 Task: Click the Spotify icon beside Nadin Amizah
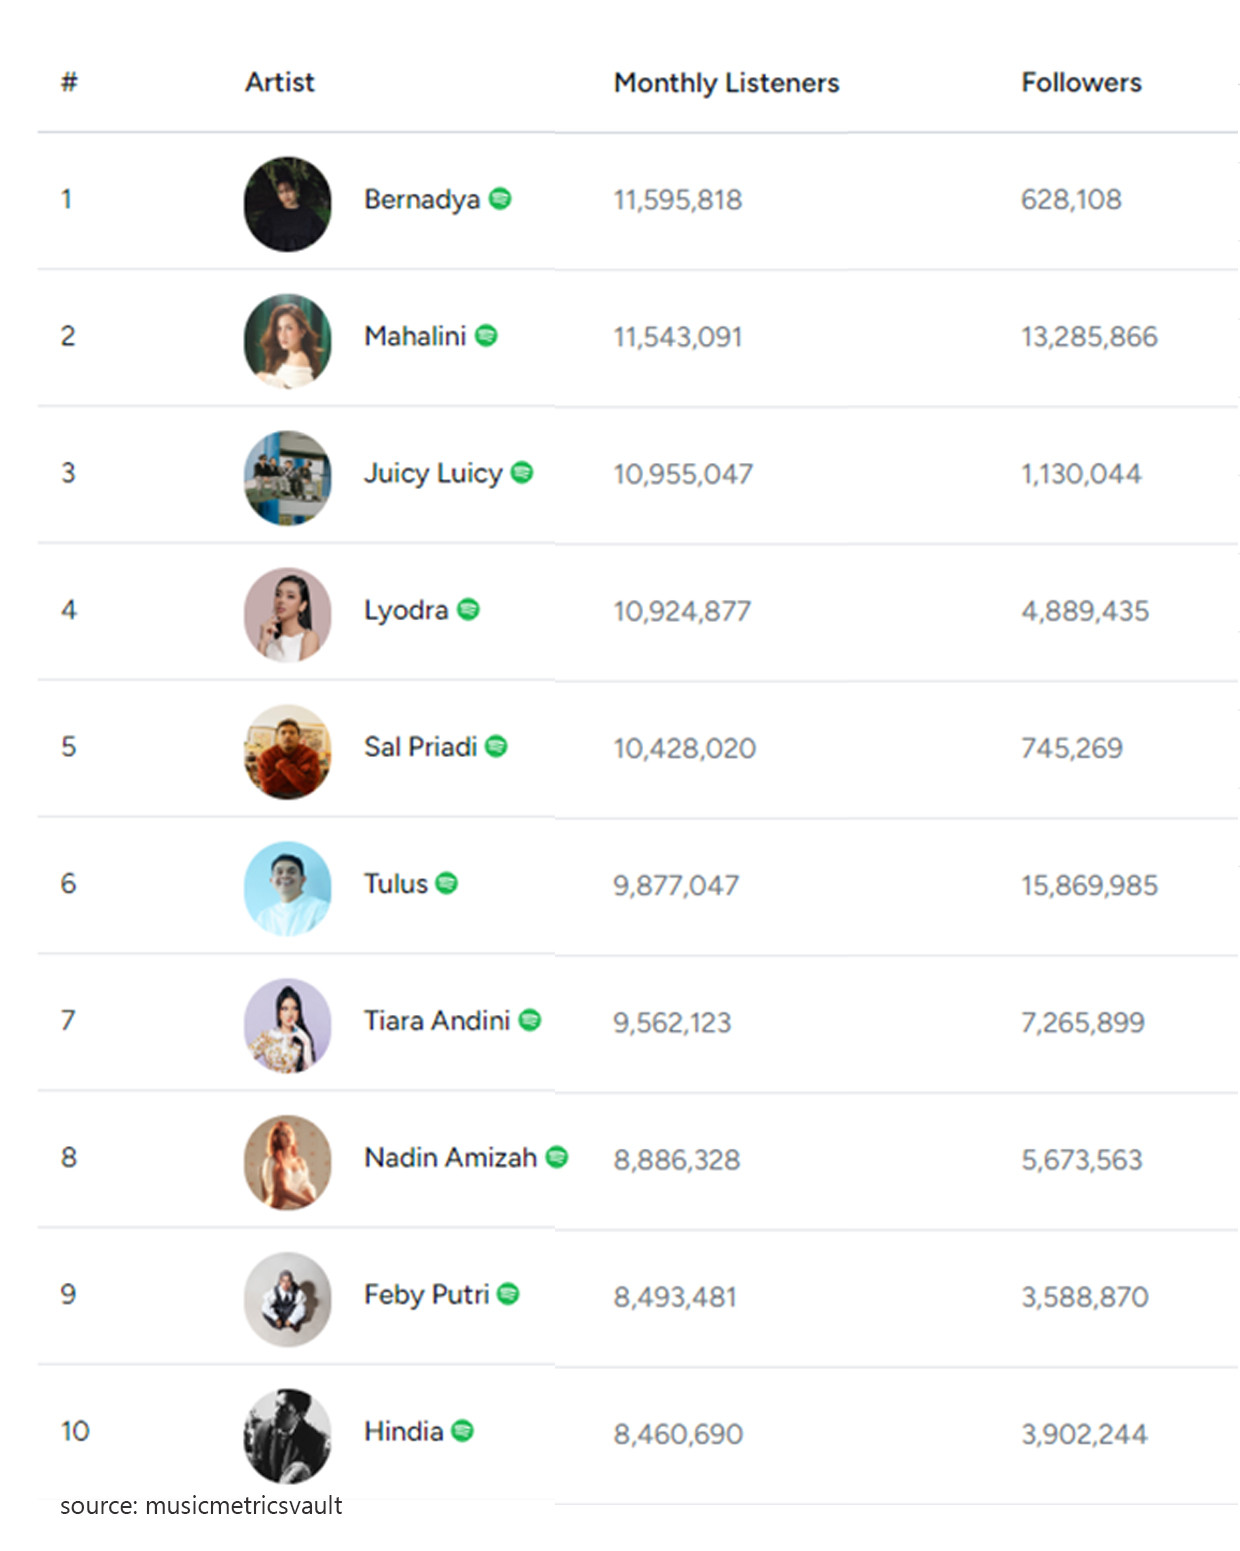click(557, 1157)
